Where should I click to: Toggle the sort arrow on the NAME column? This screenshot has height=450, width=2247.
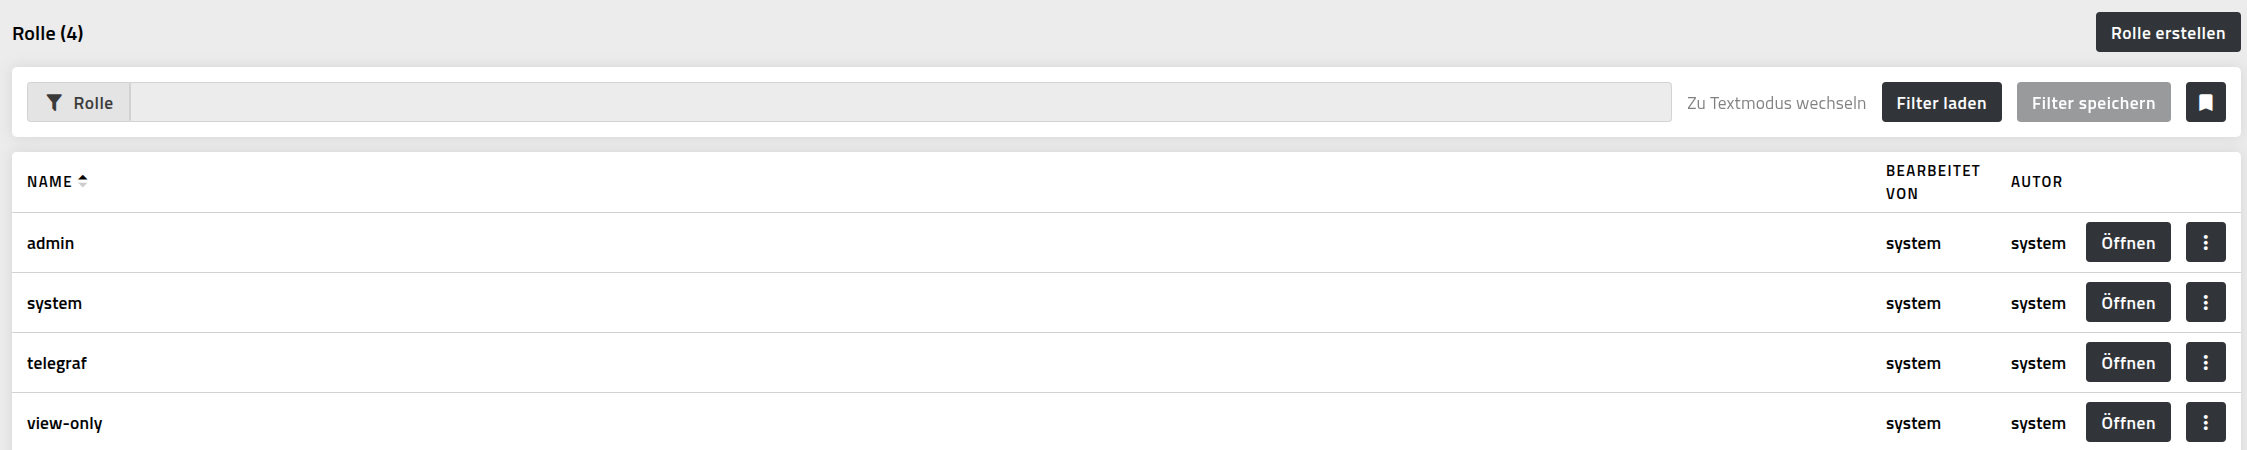click(x=83, y=181)
